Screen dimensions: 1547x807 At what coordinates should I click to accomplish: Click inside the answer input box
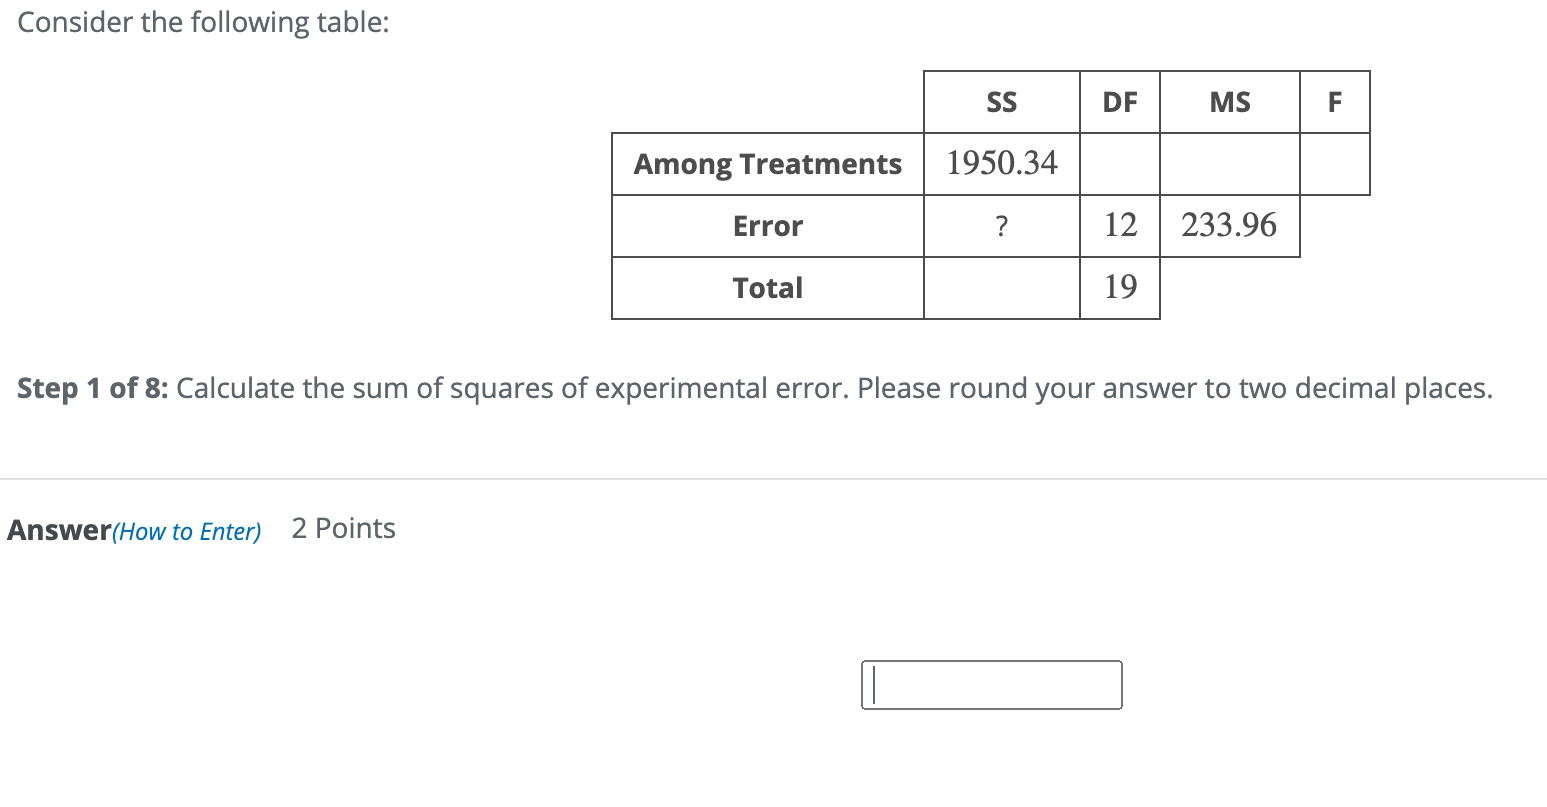[990, 684]
